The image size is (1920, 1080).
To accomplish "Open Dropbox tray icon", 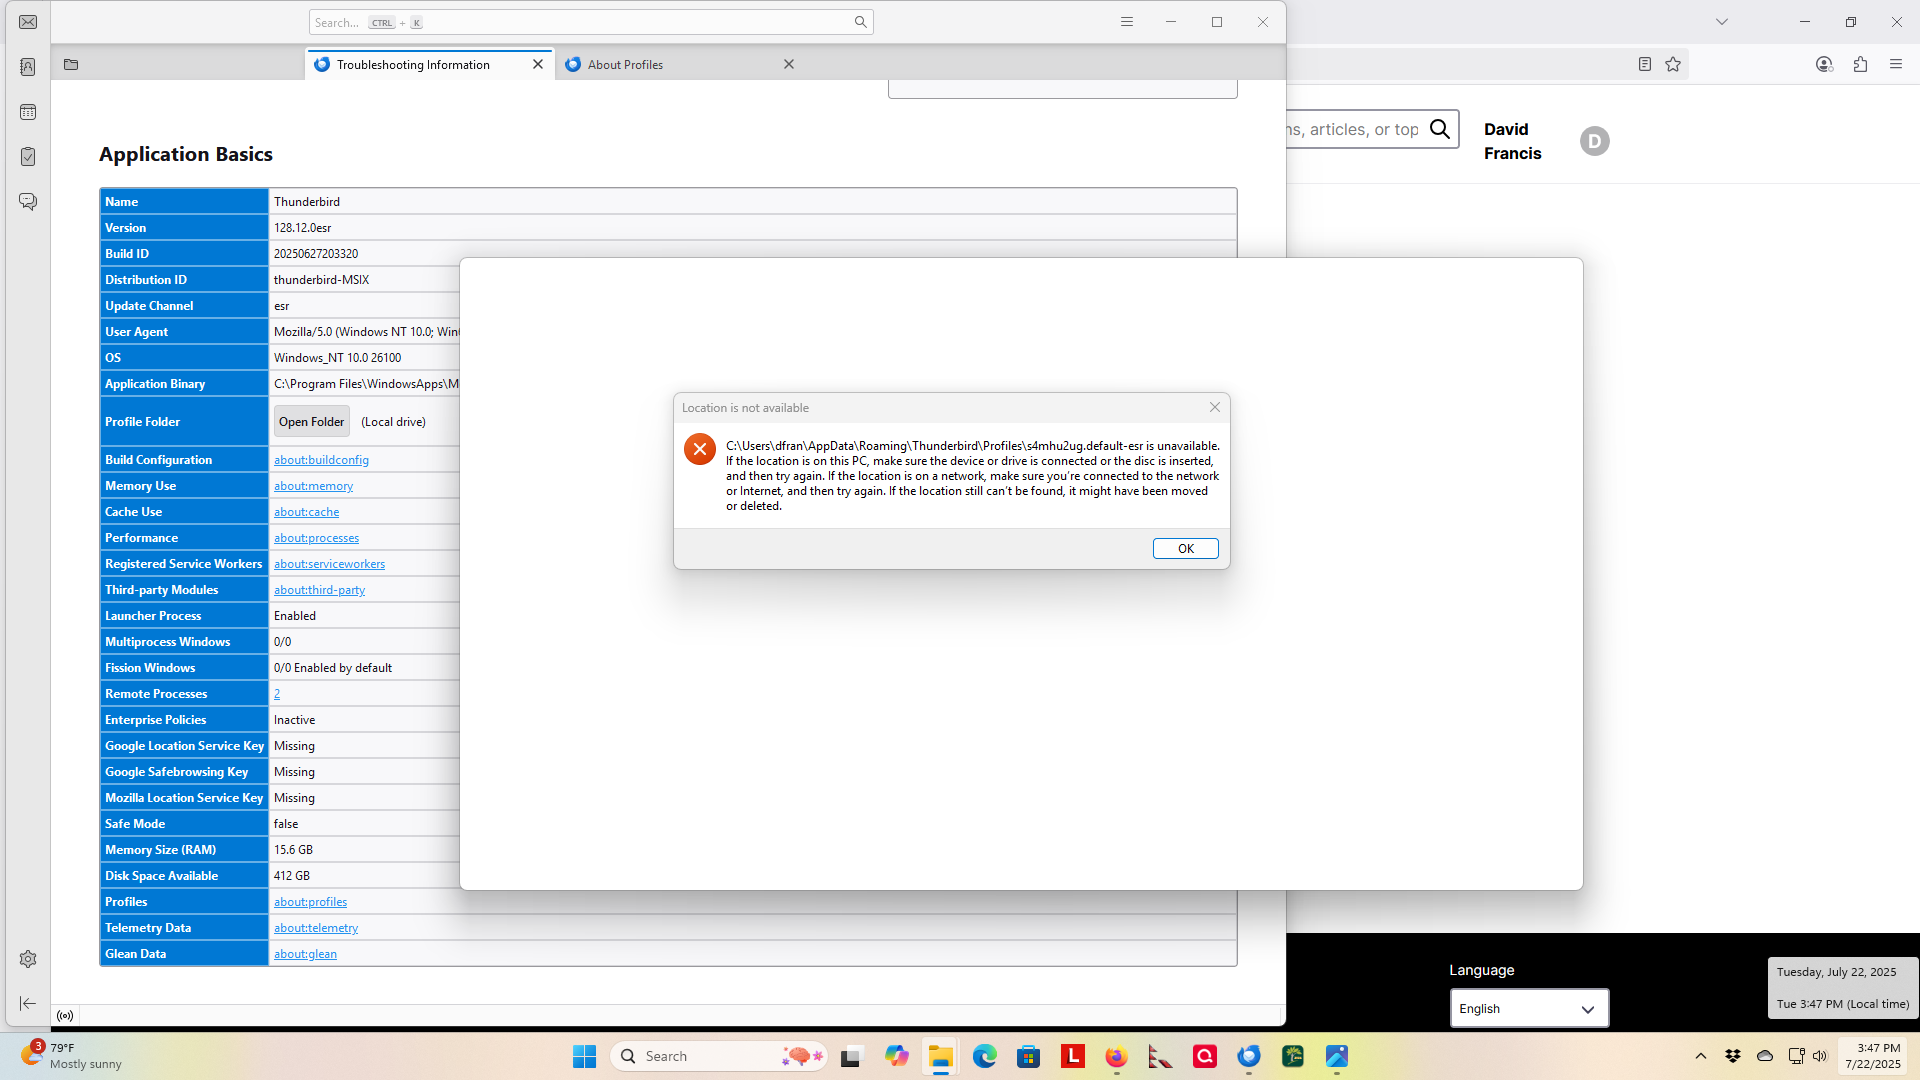I will pyautogui.click(x=1733, y=1056).
